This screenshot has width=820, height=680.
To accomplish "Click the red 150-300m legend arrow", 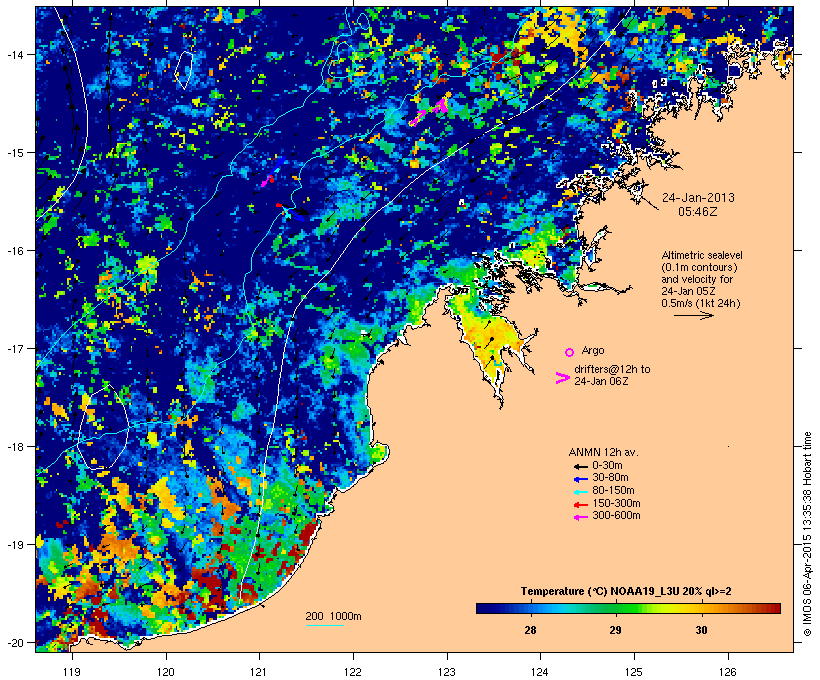I will point(580,505).
